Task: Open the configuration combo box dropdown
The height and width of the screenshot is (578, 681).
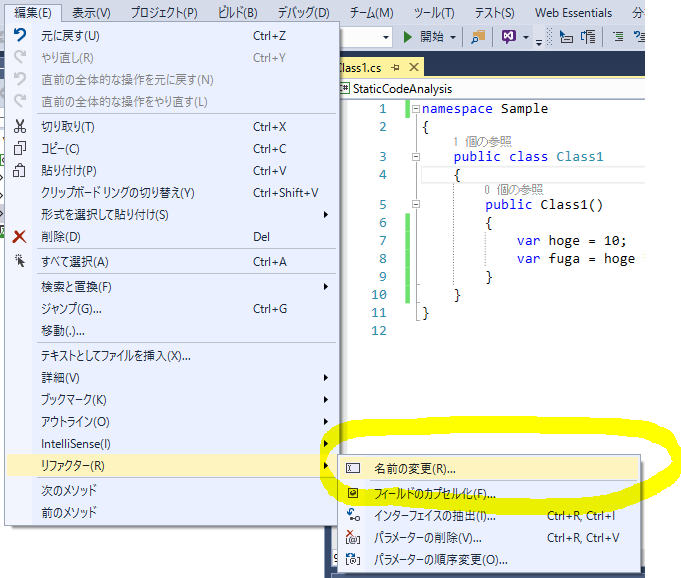Action: (386, 37)
